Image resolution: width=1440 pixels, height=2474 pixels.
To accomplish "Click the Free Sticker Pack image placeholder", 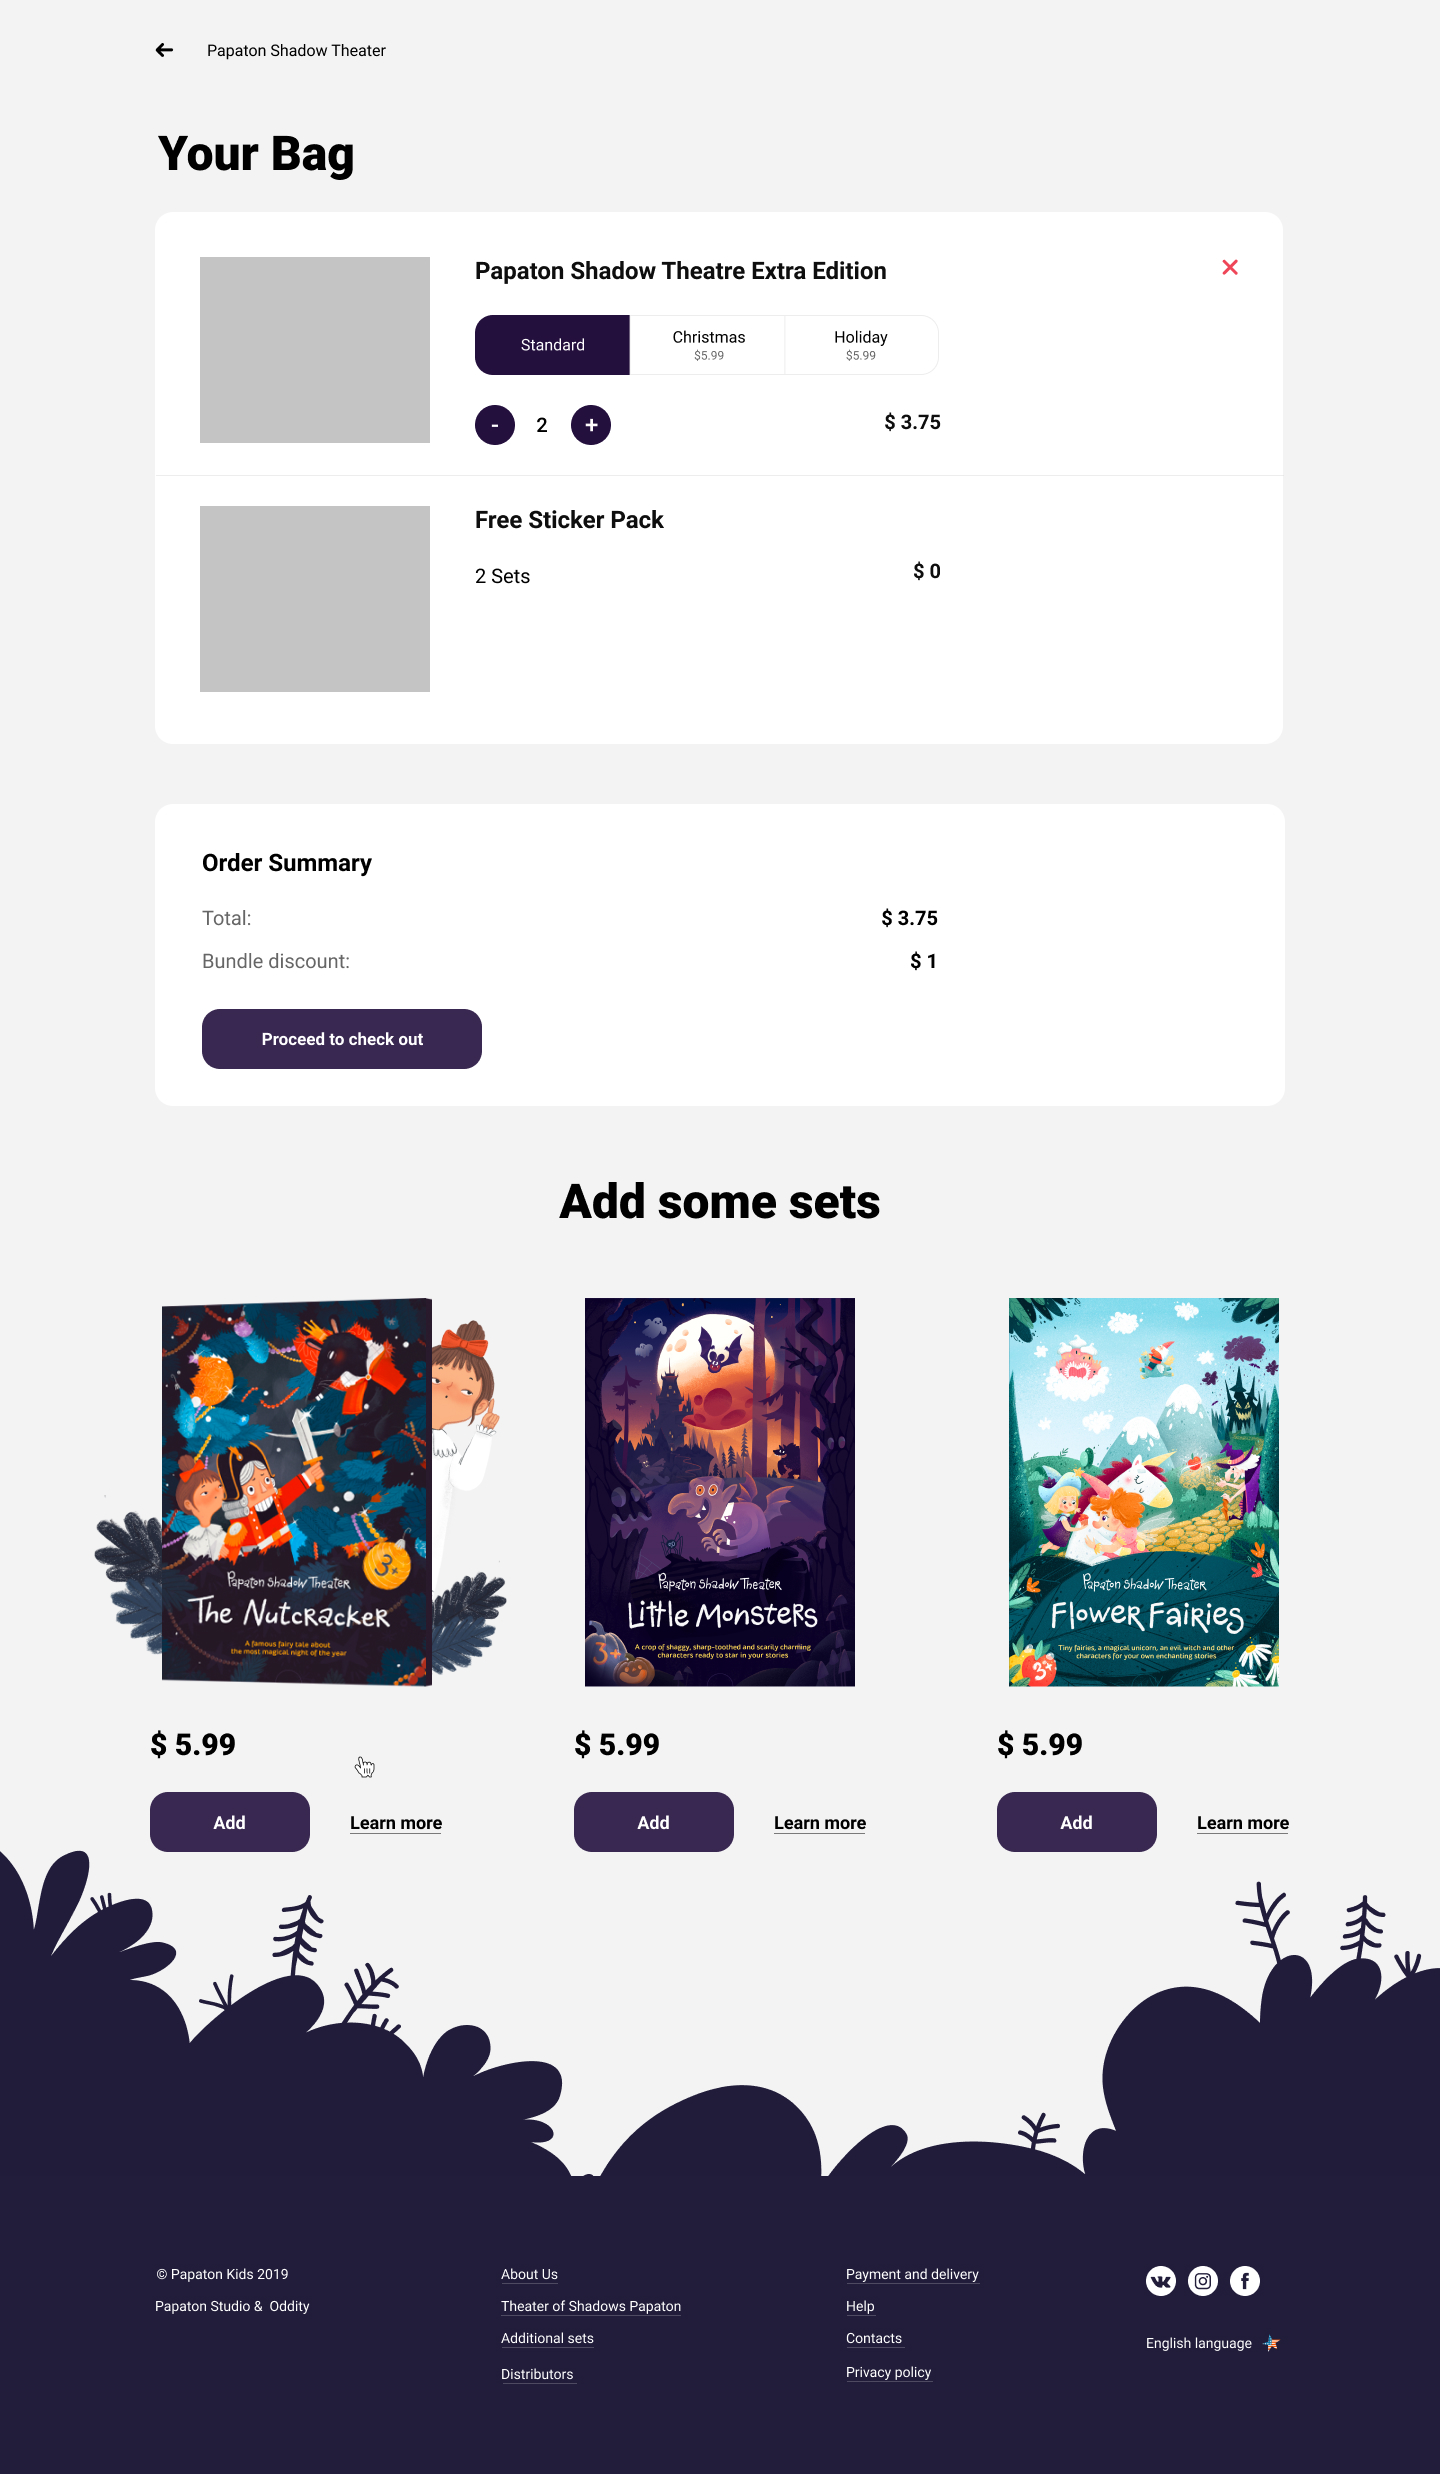I will pos(315,599).
